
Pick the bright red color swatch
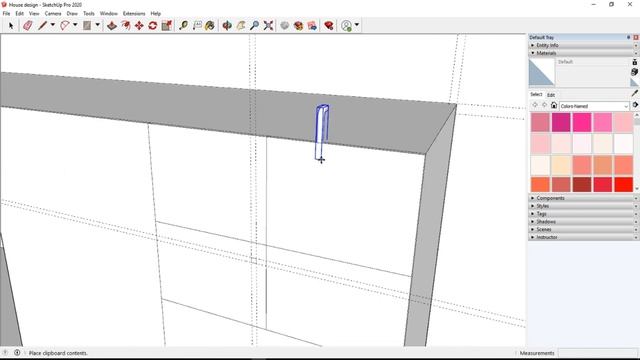point(623,184)
